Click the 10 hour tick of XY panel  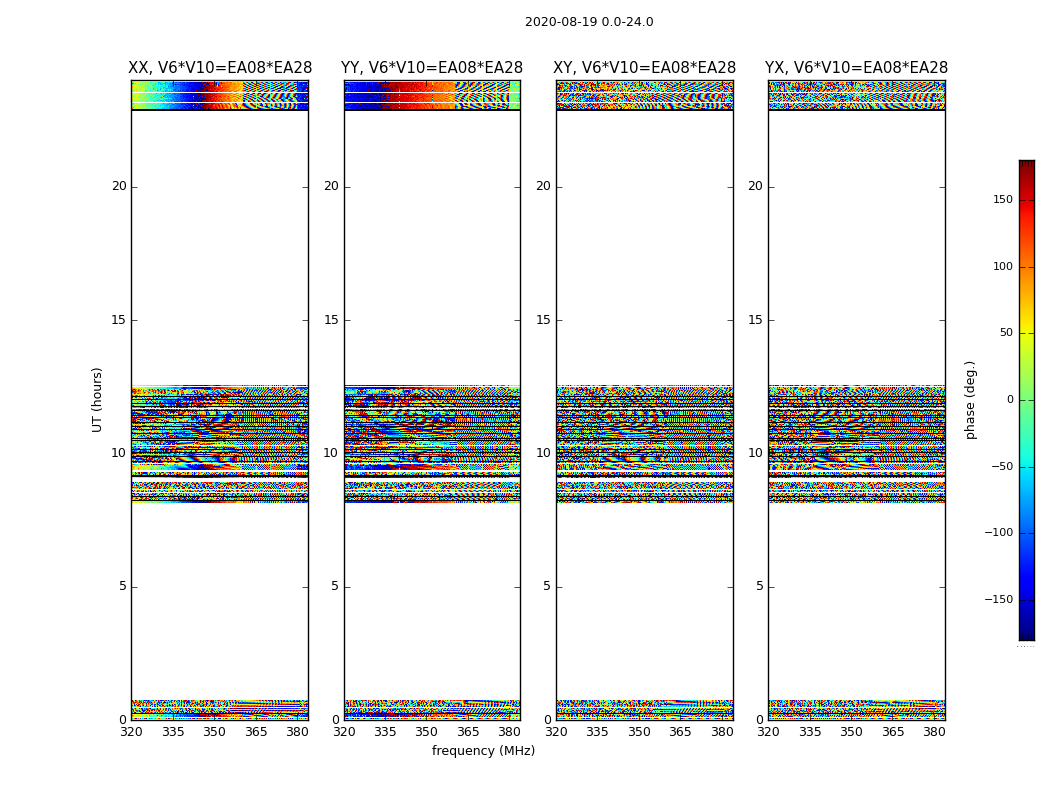pyautogui.click(x=544, y=453)
